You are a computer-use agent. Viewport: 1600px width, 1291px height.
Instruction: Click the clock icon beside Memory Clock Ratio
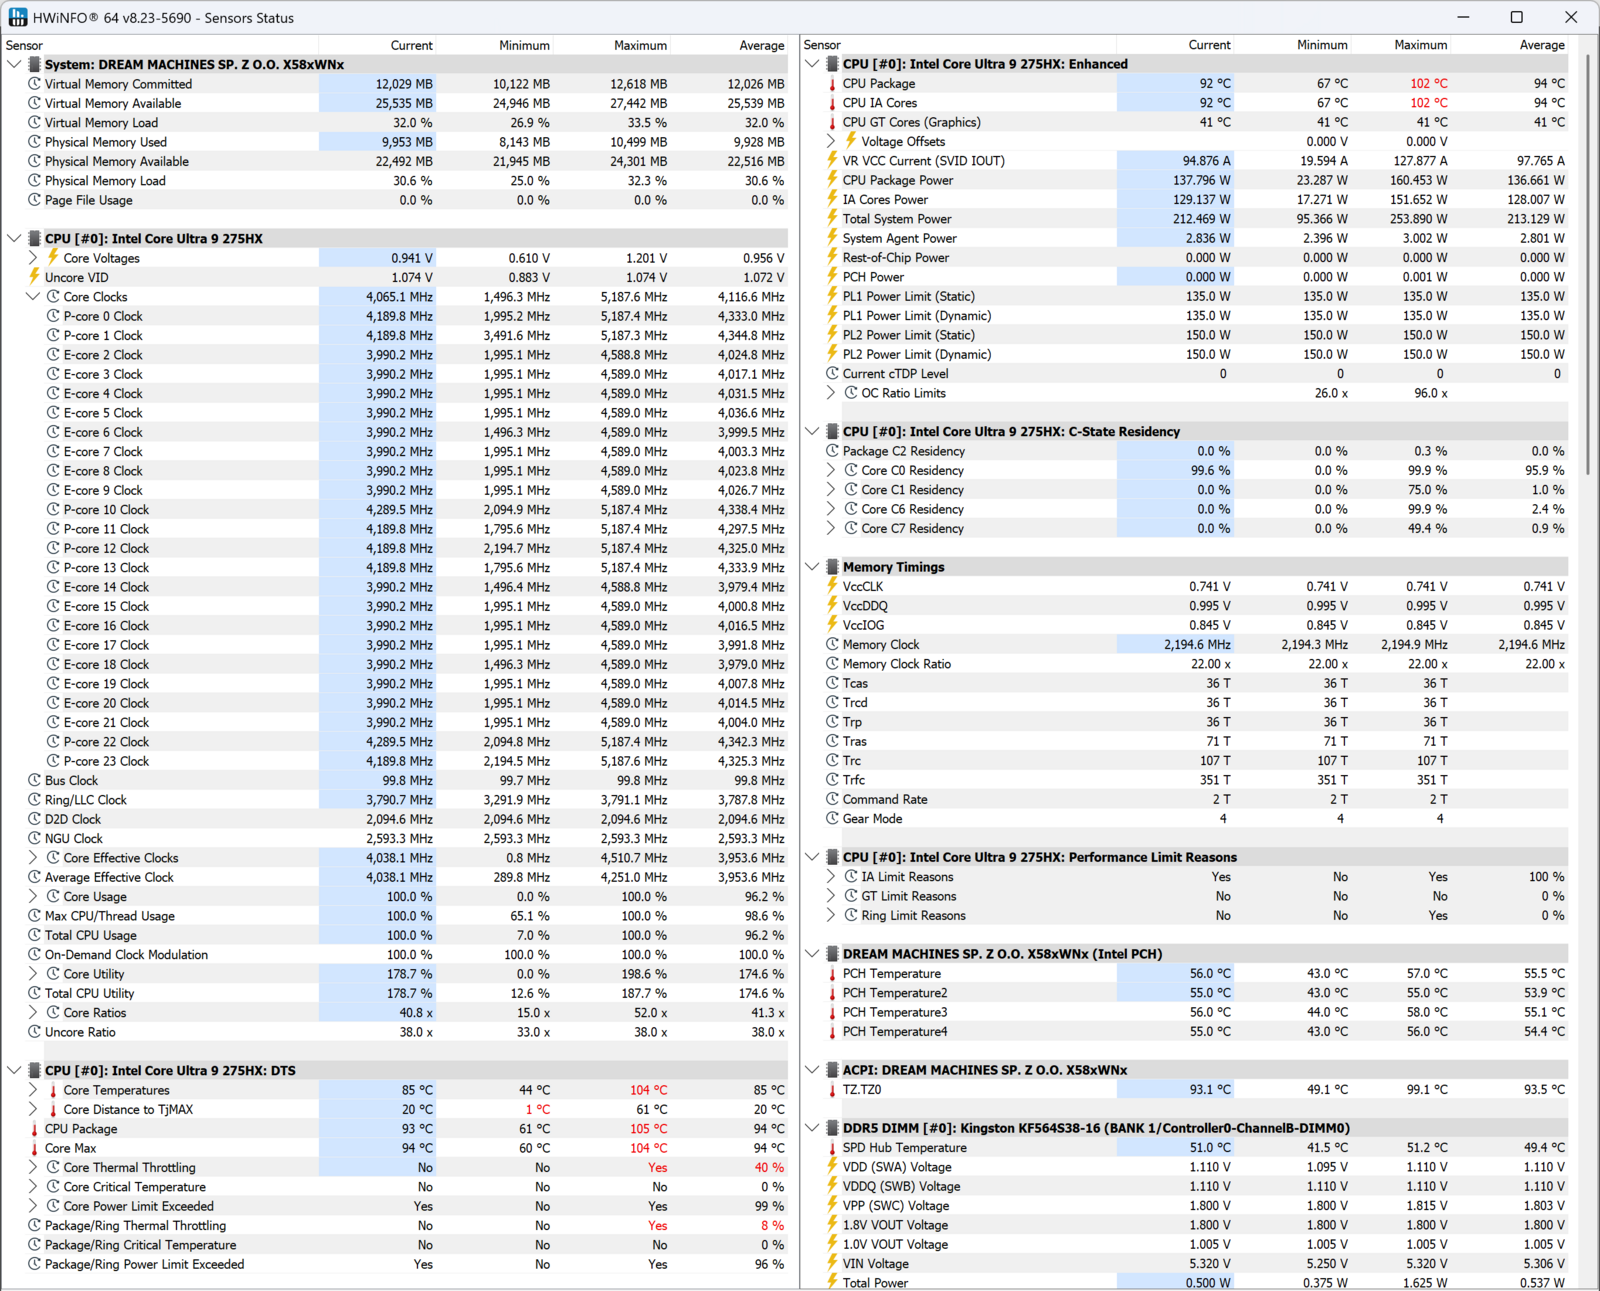(833, 663)
